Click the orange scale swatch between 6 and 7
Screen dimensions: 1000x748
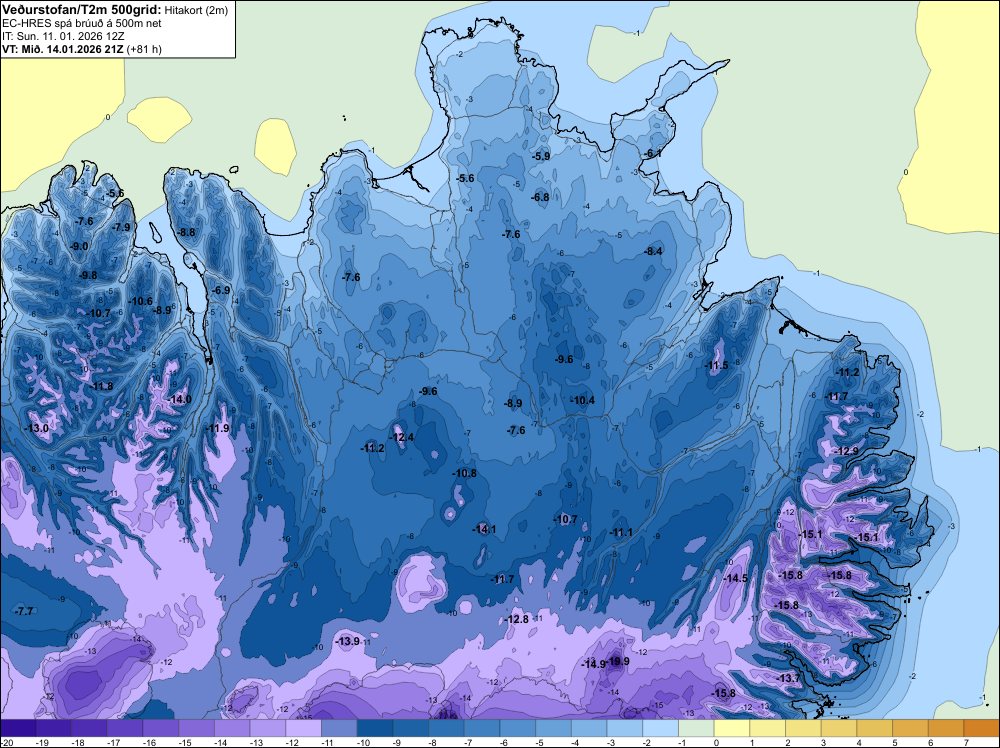(x=946, y=728)
